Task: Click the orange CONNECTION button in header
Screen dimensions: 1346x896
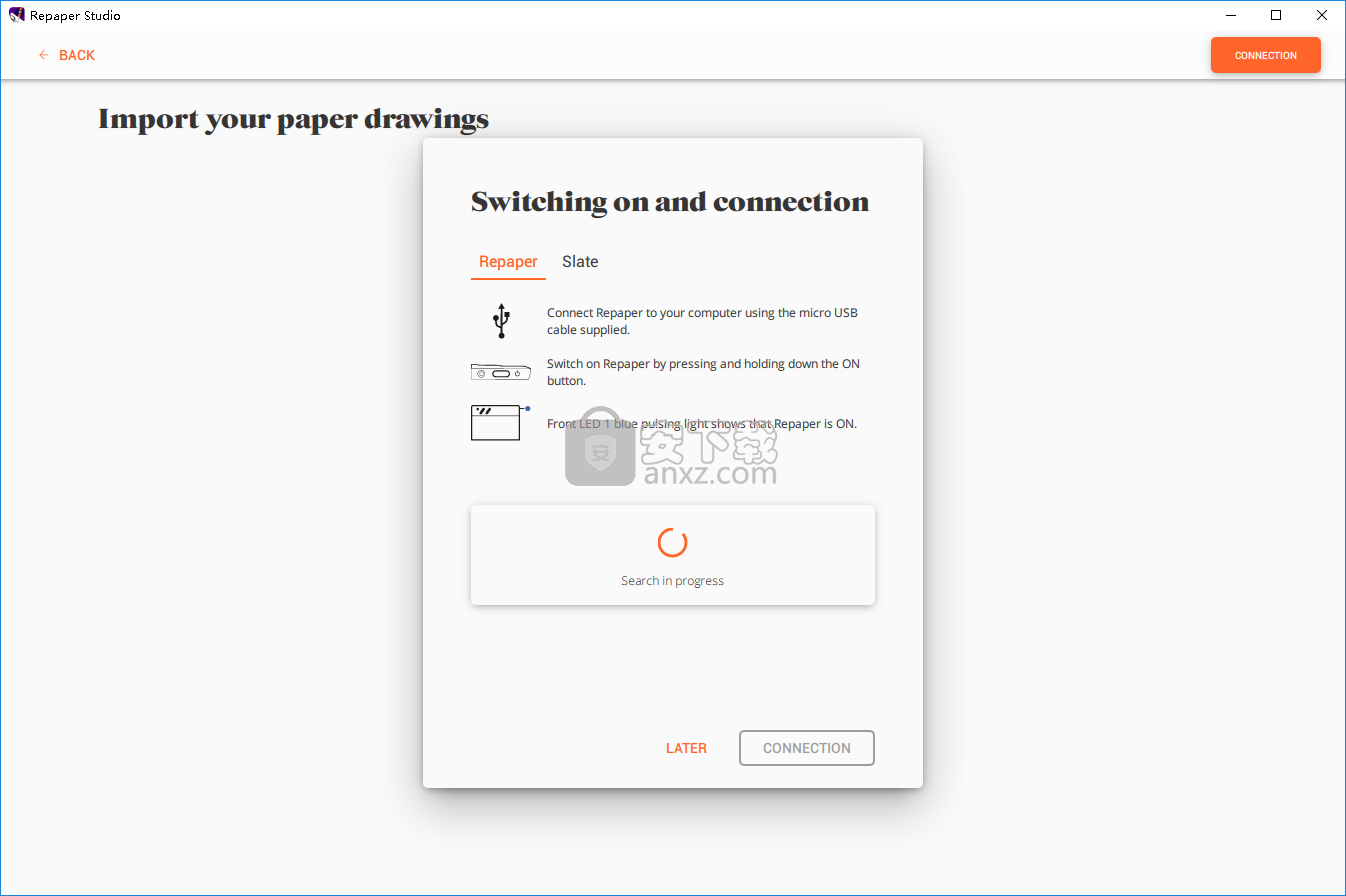Action: pyautogui.click(x=1265, y=55)
